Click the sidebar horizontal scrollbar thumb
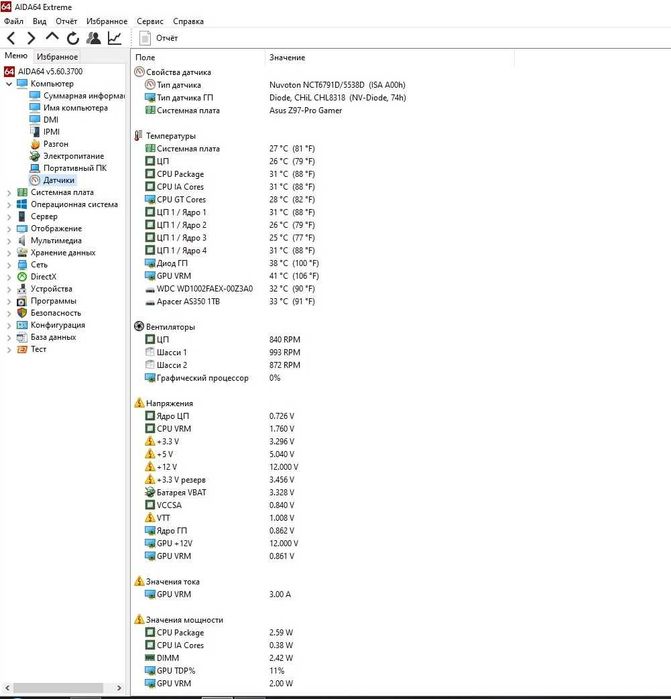This screenshot has height=699, width=671. tap(58, 687)
